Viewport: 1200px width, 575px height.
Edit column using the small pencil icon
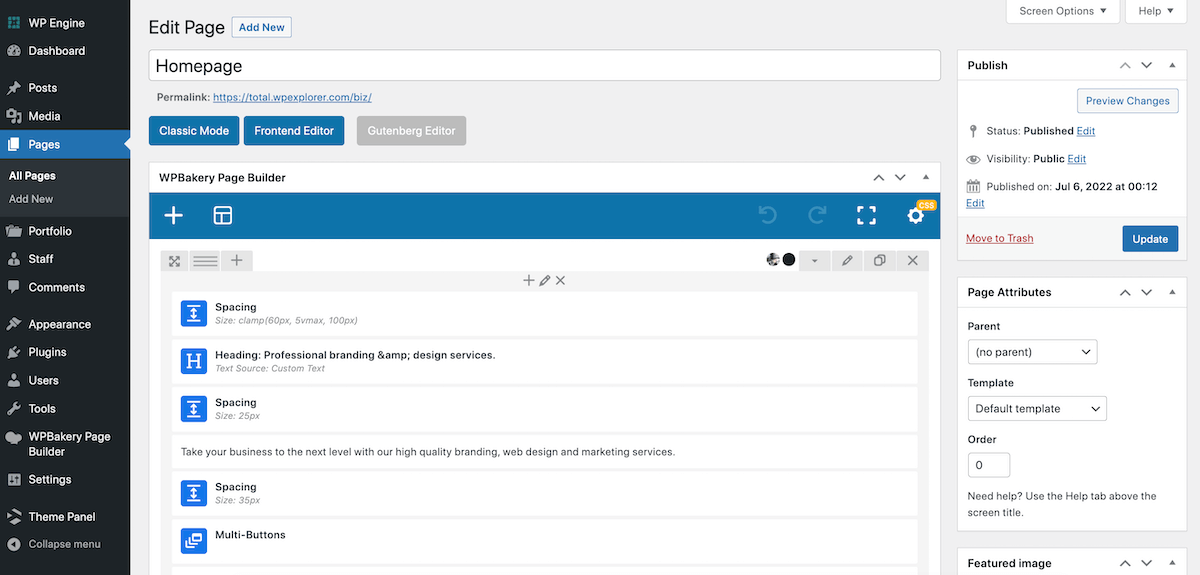(544, 281)
